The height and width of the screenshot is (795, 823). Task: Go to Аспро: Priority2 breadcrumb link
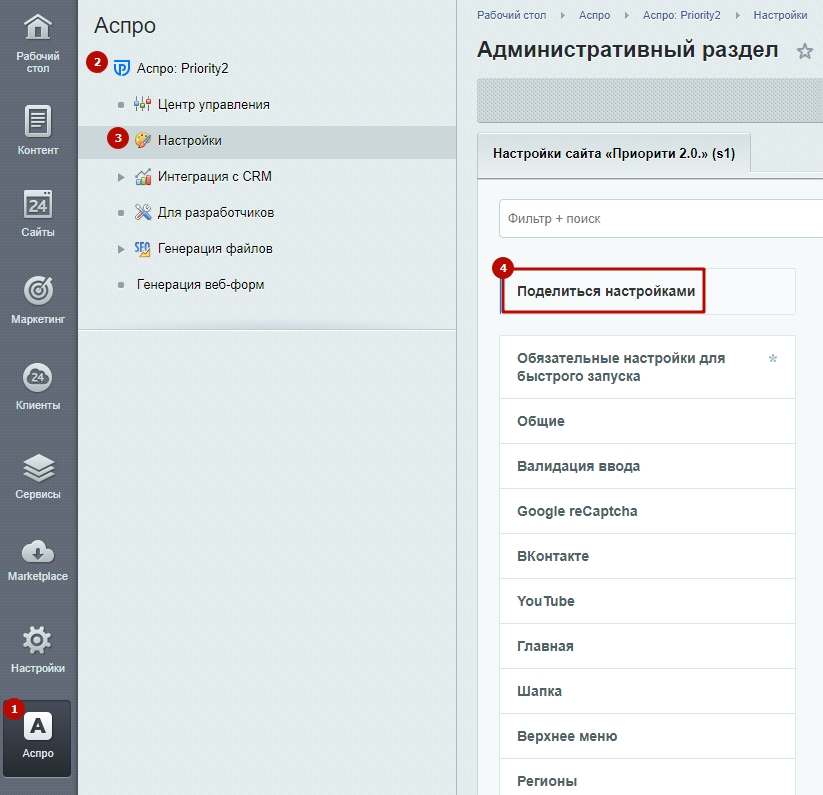(681, 15)
